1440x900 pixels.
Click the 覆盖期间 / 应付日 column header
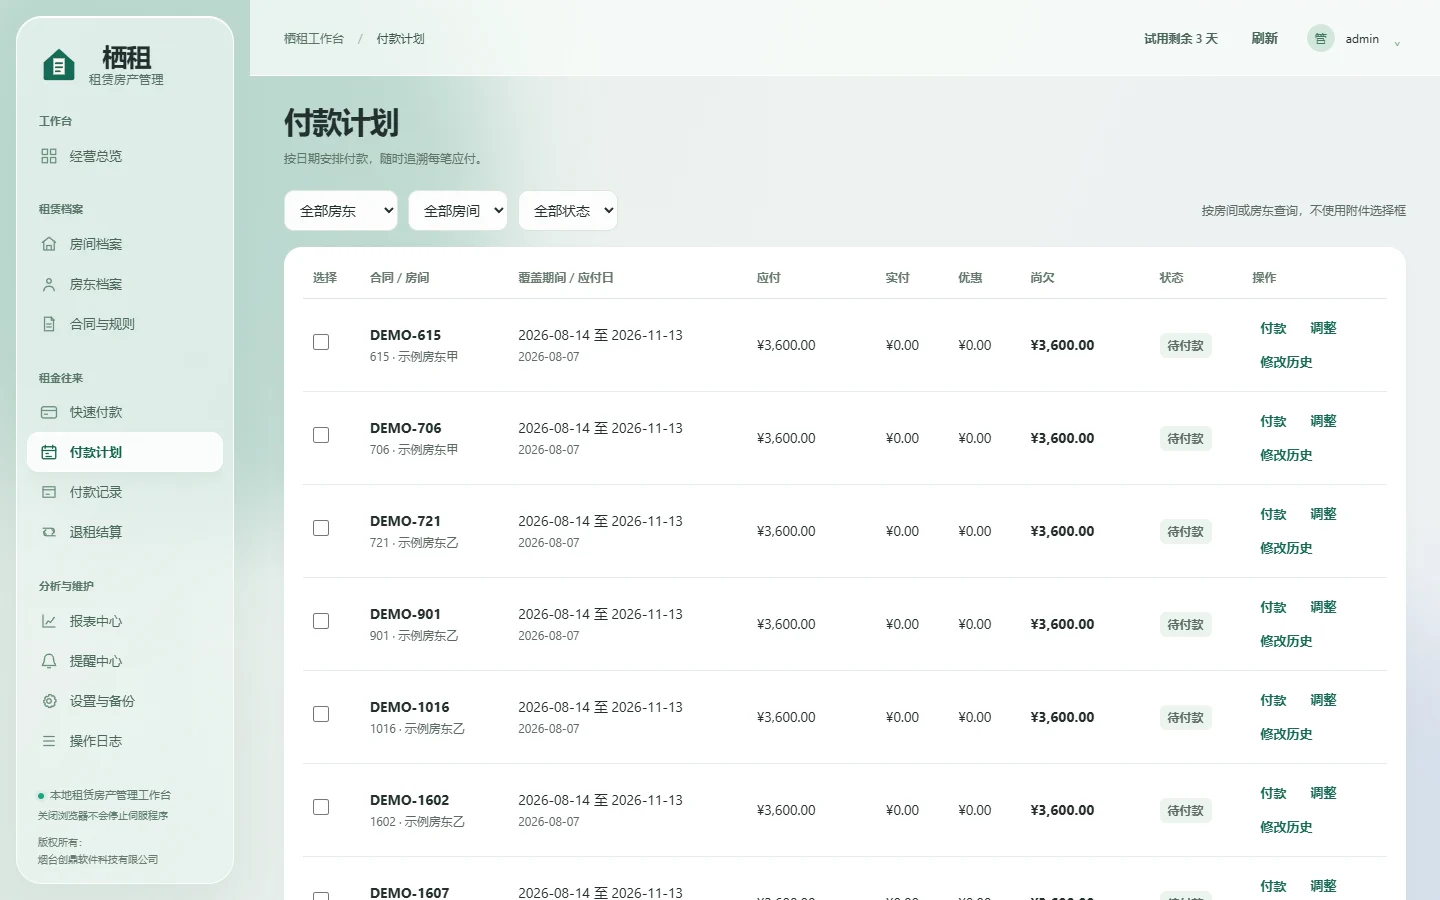coord(566,278)
